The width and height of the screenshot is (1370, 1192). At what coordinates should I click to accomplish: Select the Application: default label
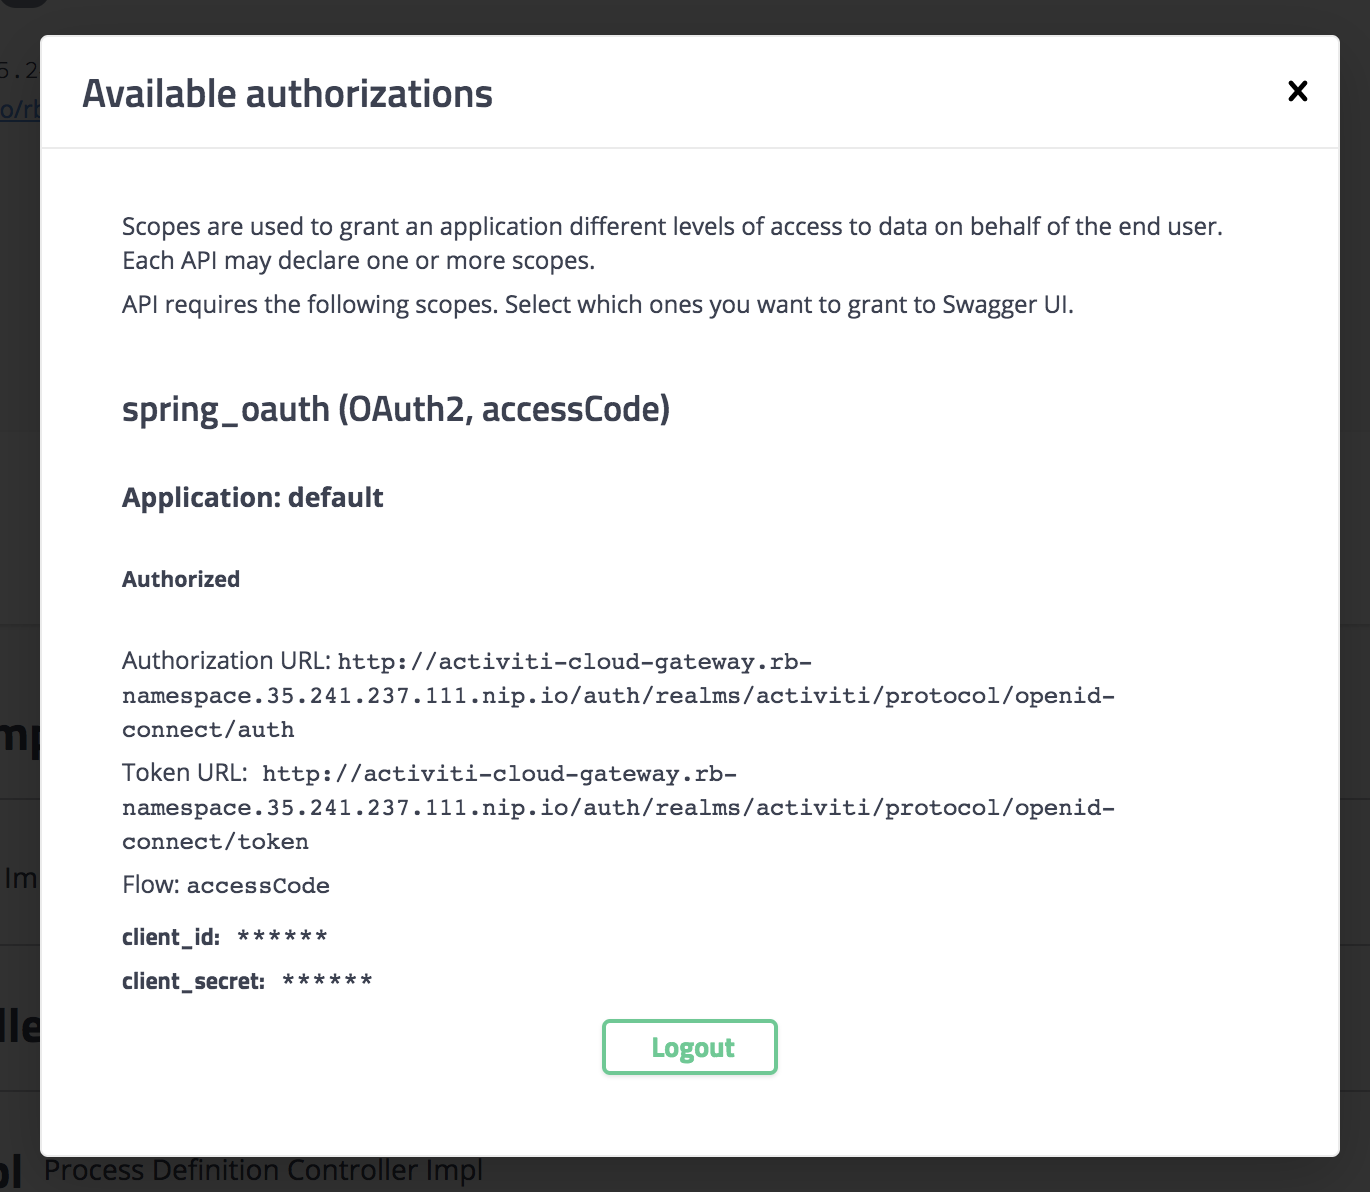(x=252, y=497)
